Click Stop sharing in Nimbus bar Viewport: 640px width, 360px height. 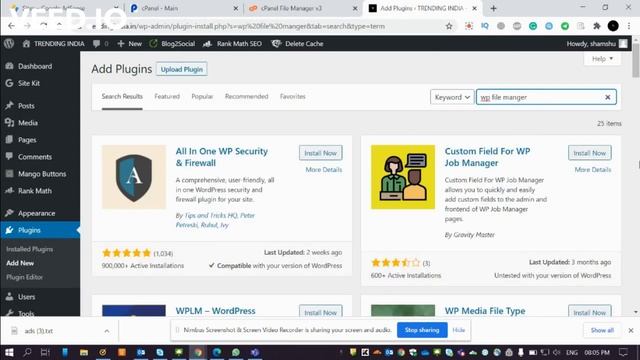click(x=422, y=330)
